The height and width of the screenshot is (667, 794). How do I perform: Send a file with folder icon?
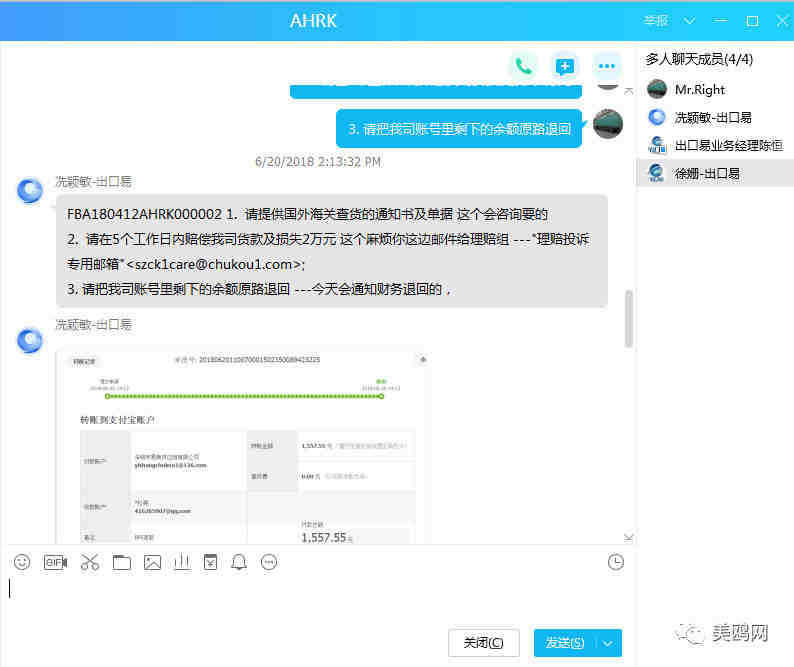pos(122,562)
